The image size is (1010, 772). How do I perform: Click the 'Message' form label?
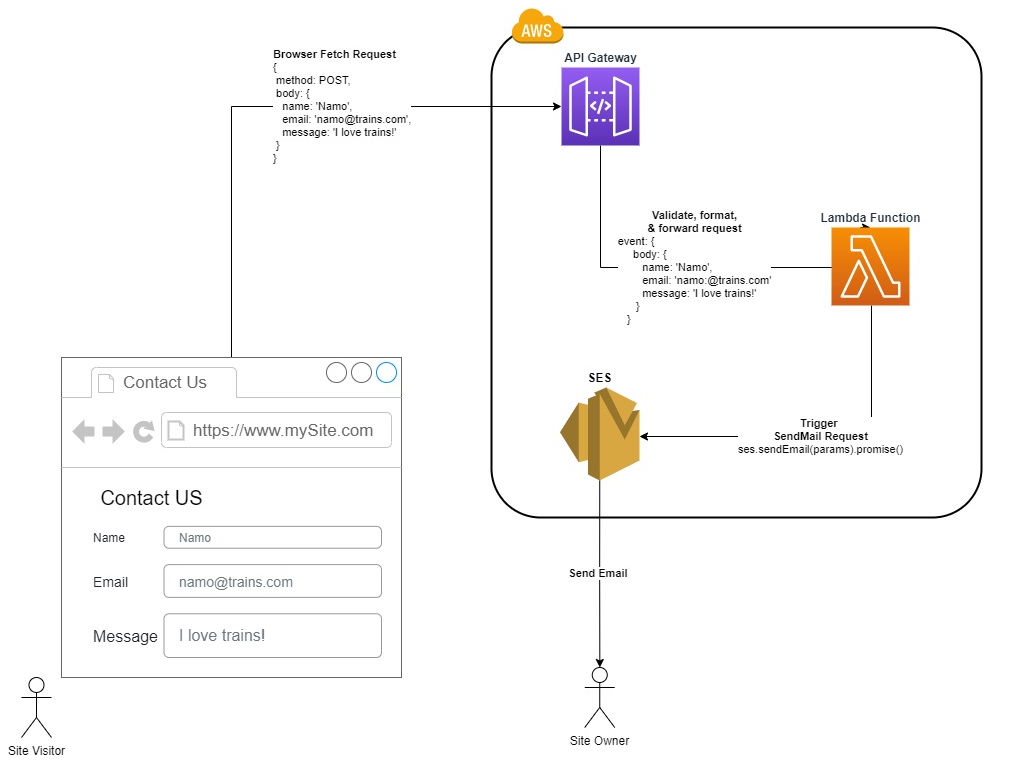tap(125, 636)
